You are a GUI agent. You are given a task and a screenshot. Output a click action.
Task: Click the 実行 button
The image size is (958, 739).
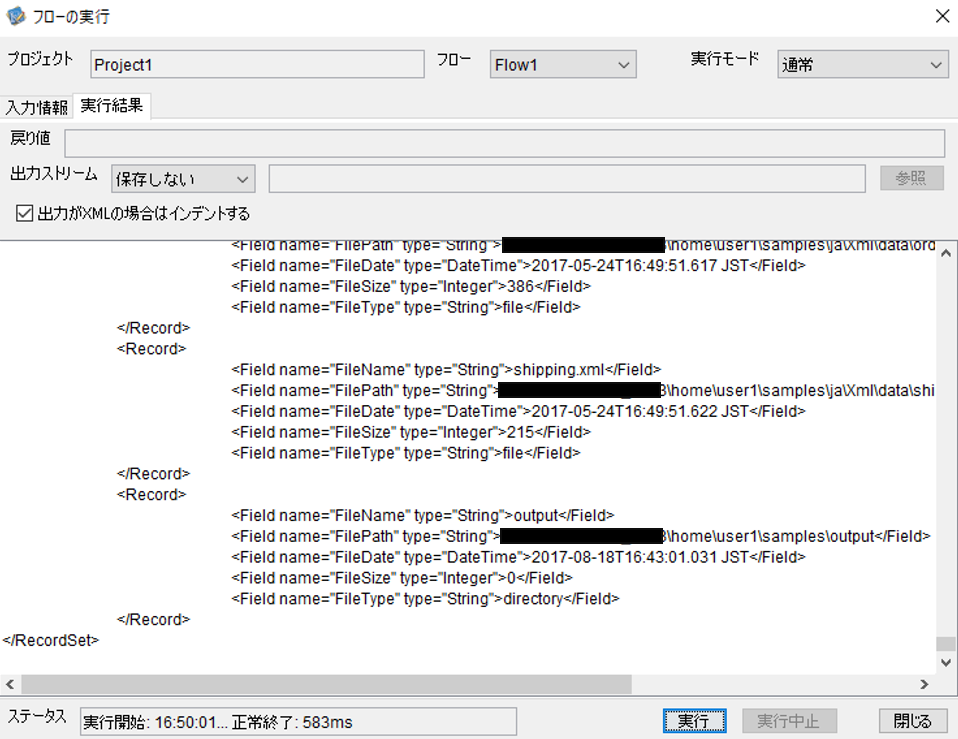tap(694, 721)
